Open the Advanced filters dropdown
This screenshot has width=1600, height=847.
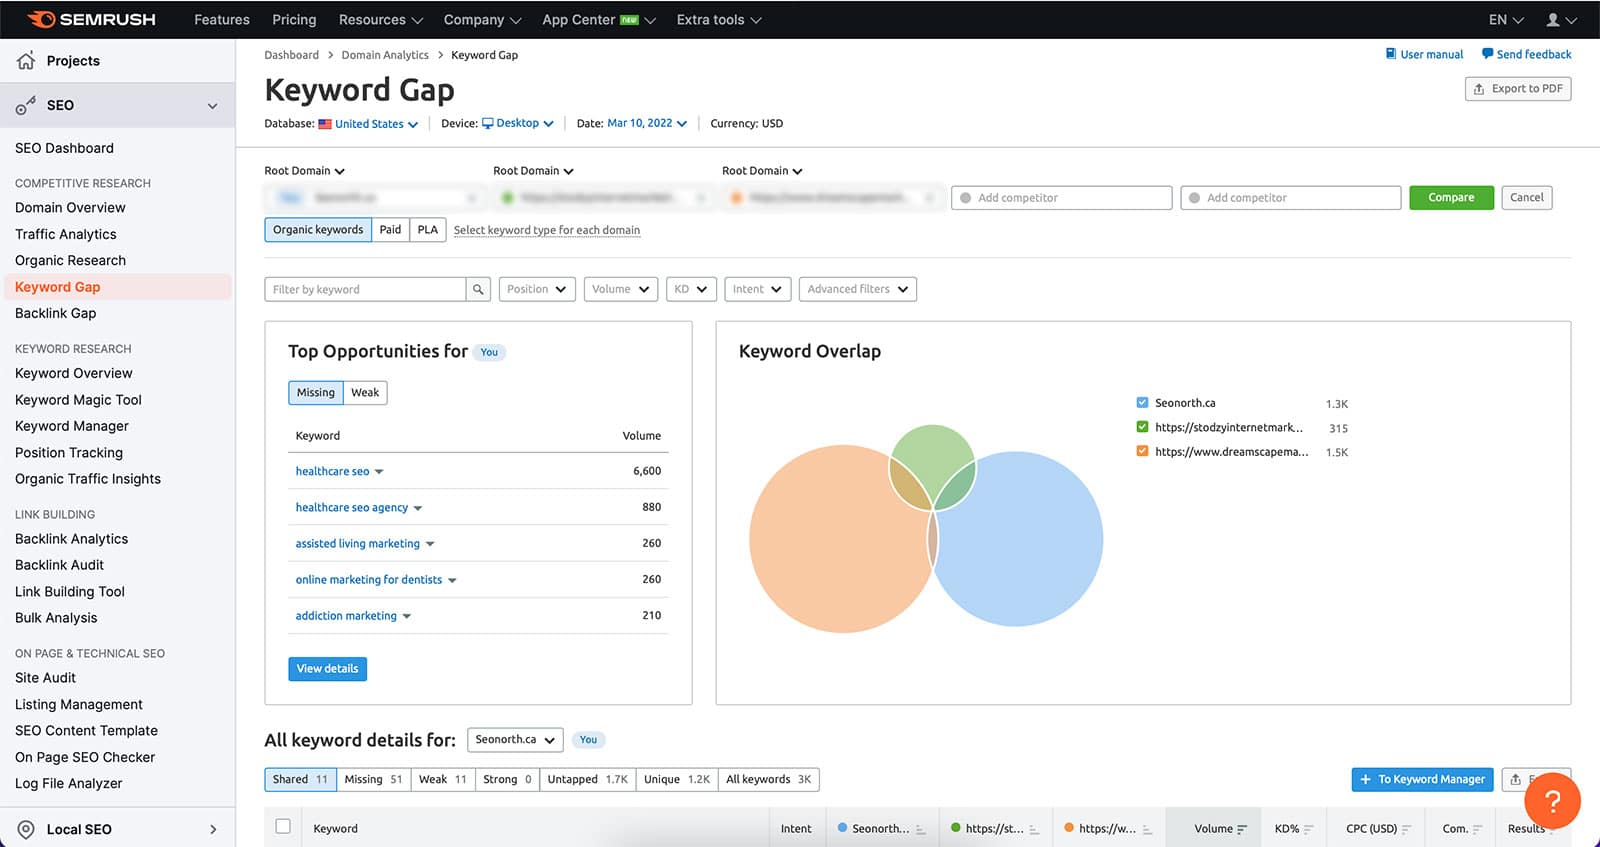point(858,289)
